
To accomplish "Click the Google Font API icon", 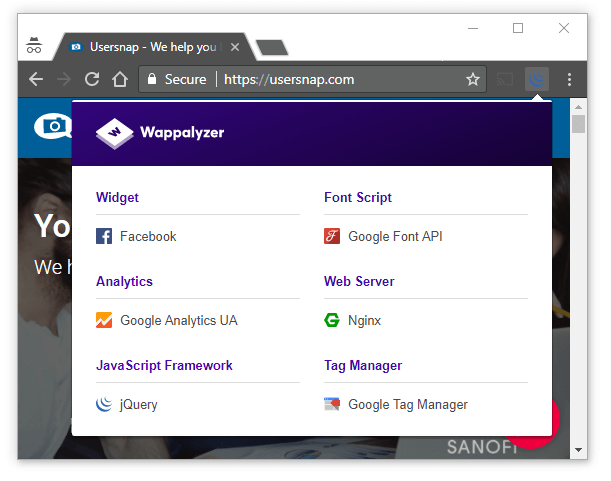I will coord(332,236).
